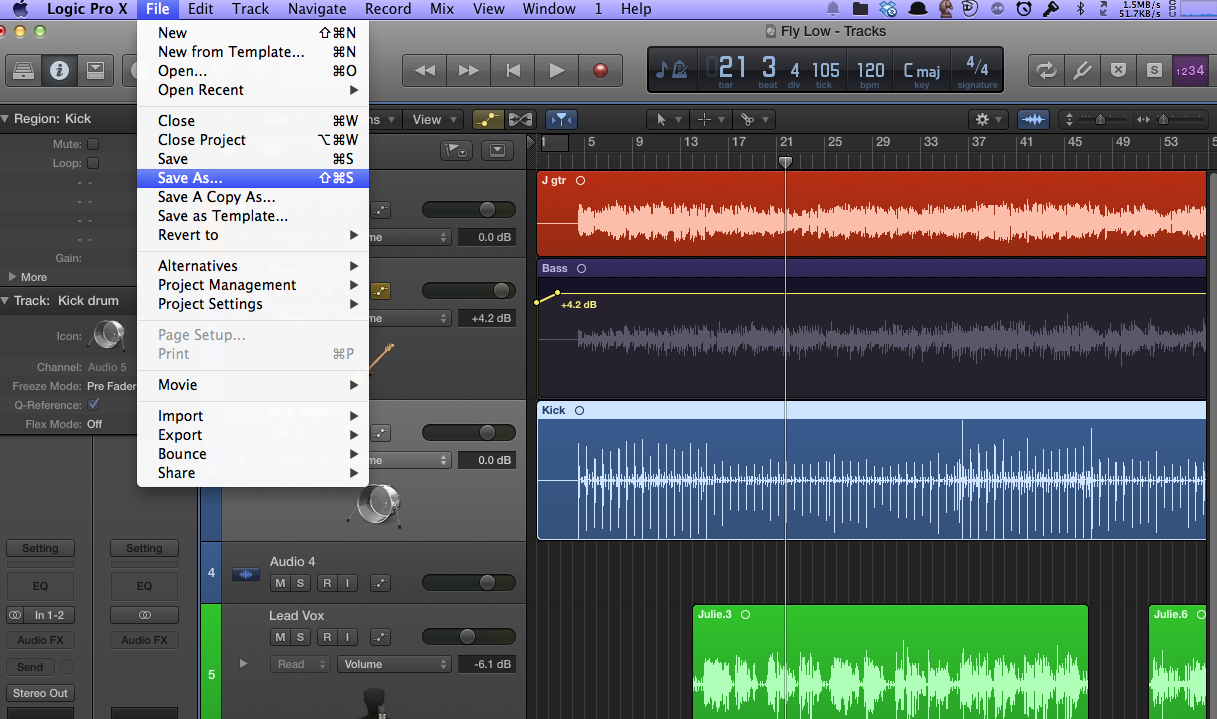Open the Library panel icon

(x=24, y=70)
